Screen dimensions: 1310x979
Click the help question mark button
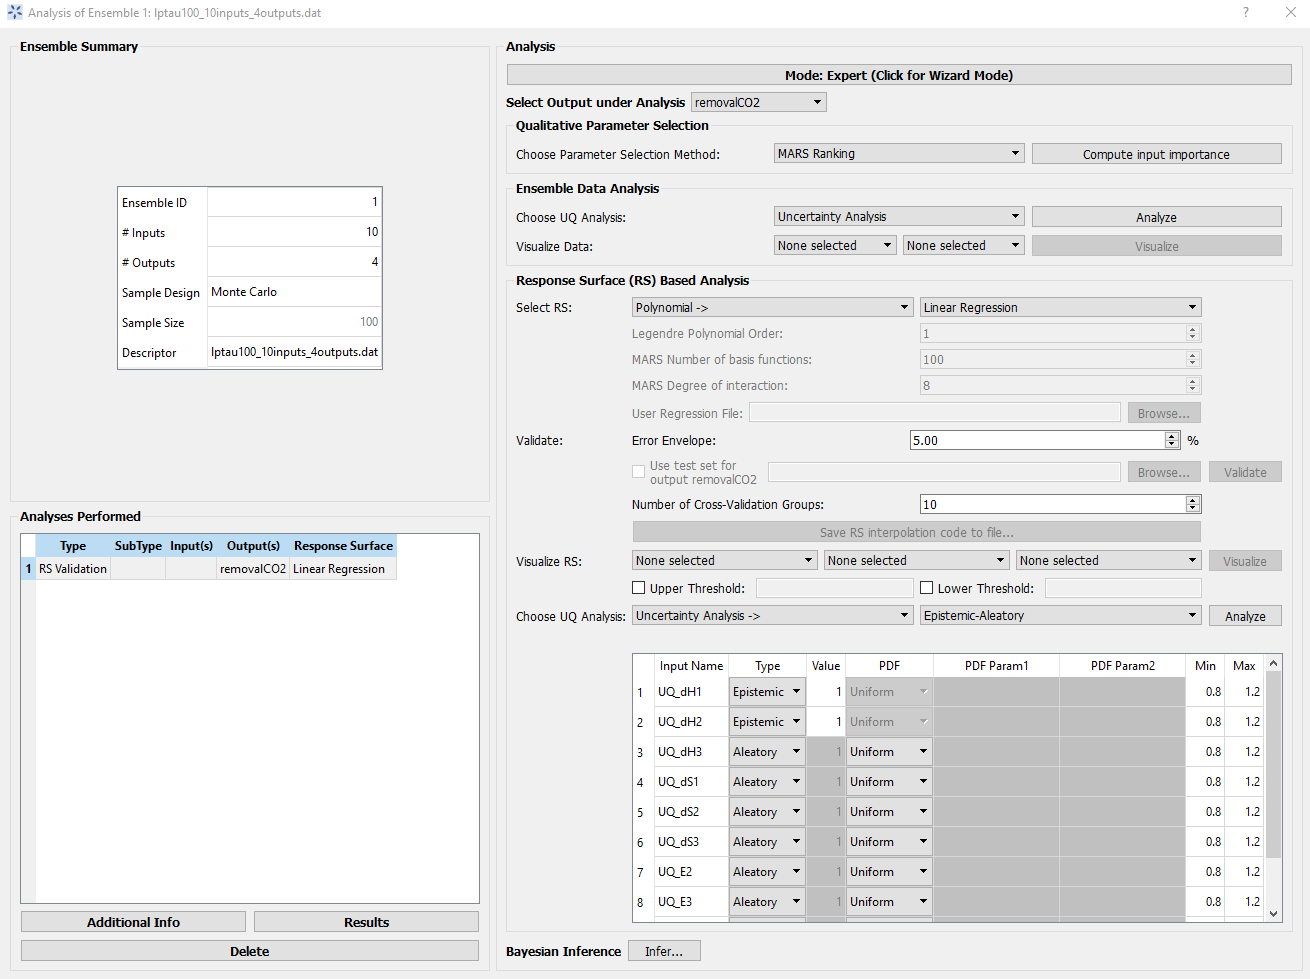coord(1245,13)
